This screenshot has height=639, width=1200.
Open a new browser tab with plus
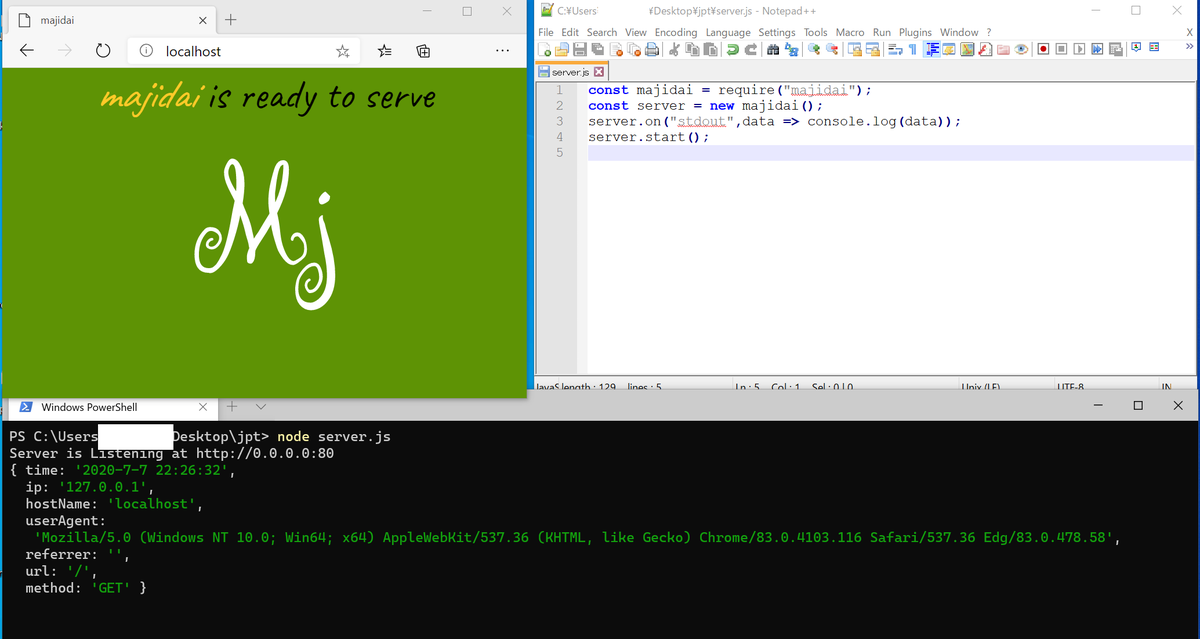[231, 20]
